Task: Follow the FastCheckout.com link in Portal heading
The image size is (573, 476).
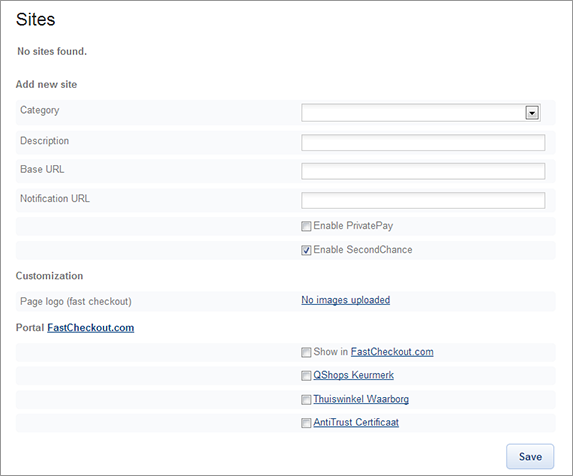Action: (x=91, y=328)
